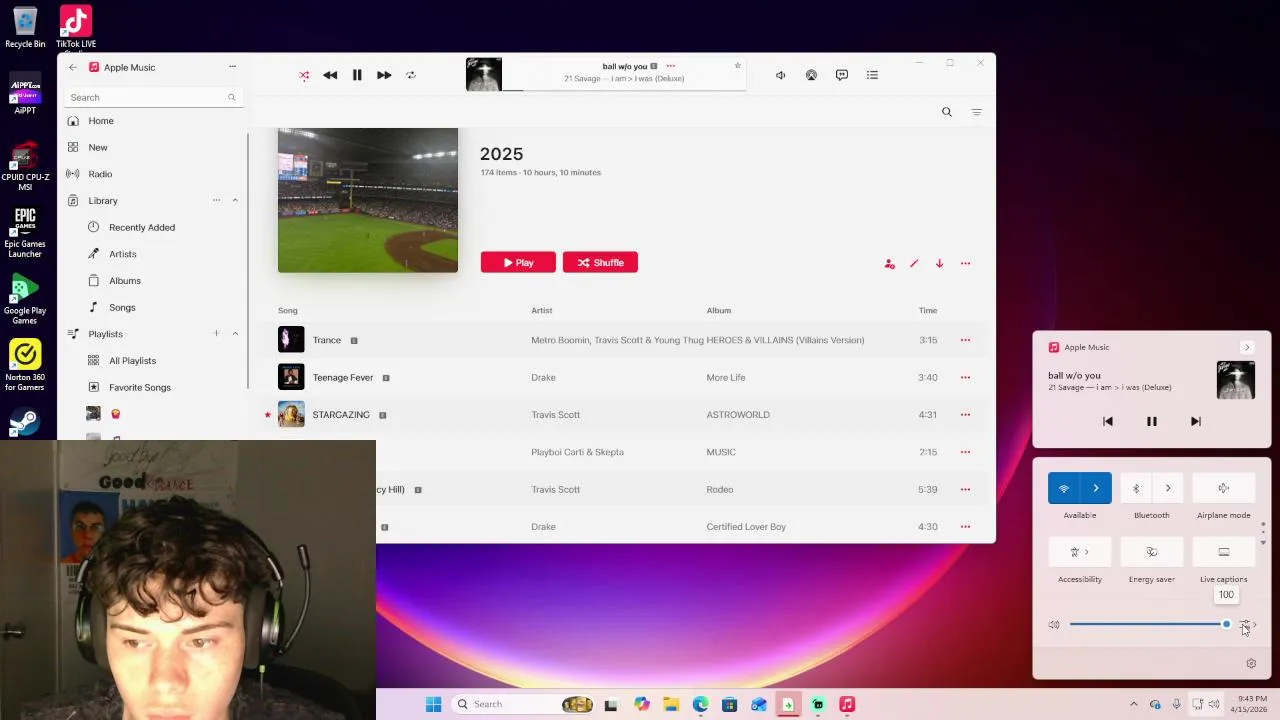The height and width of the screenshot is (720, 1280).
Task: Click the system volume slider
Action: pos(1148,625)
